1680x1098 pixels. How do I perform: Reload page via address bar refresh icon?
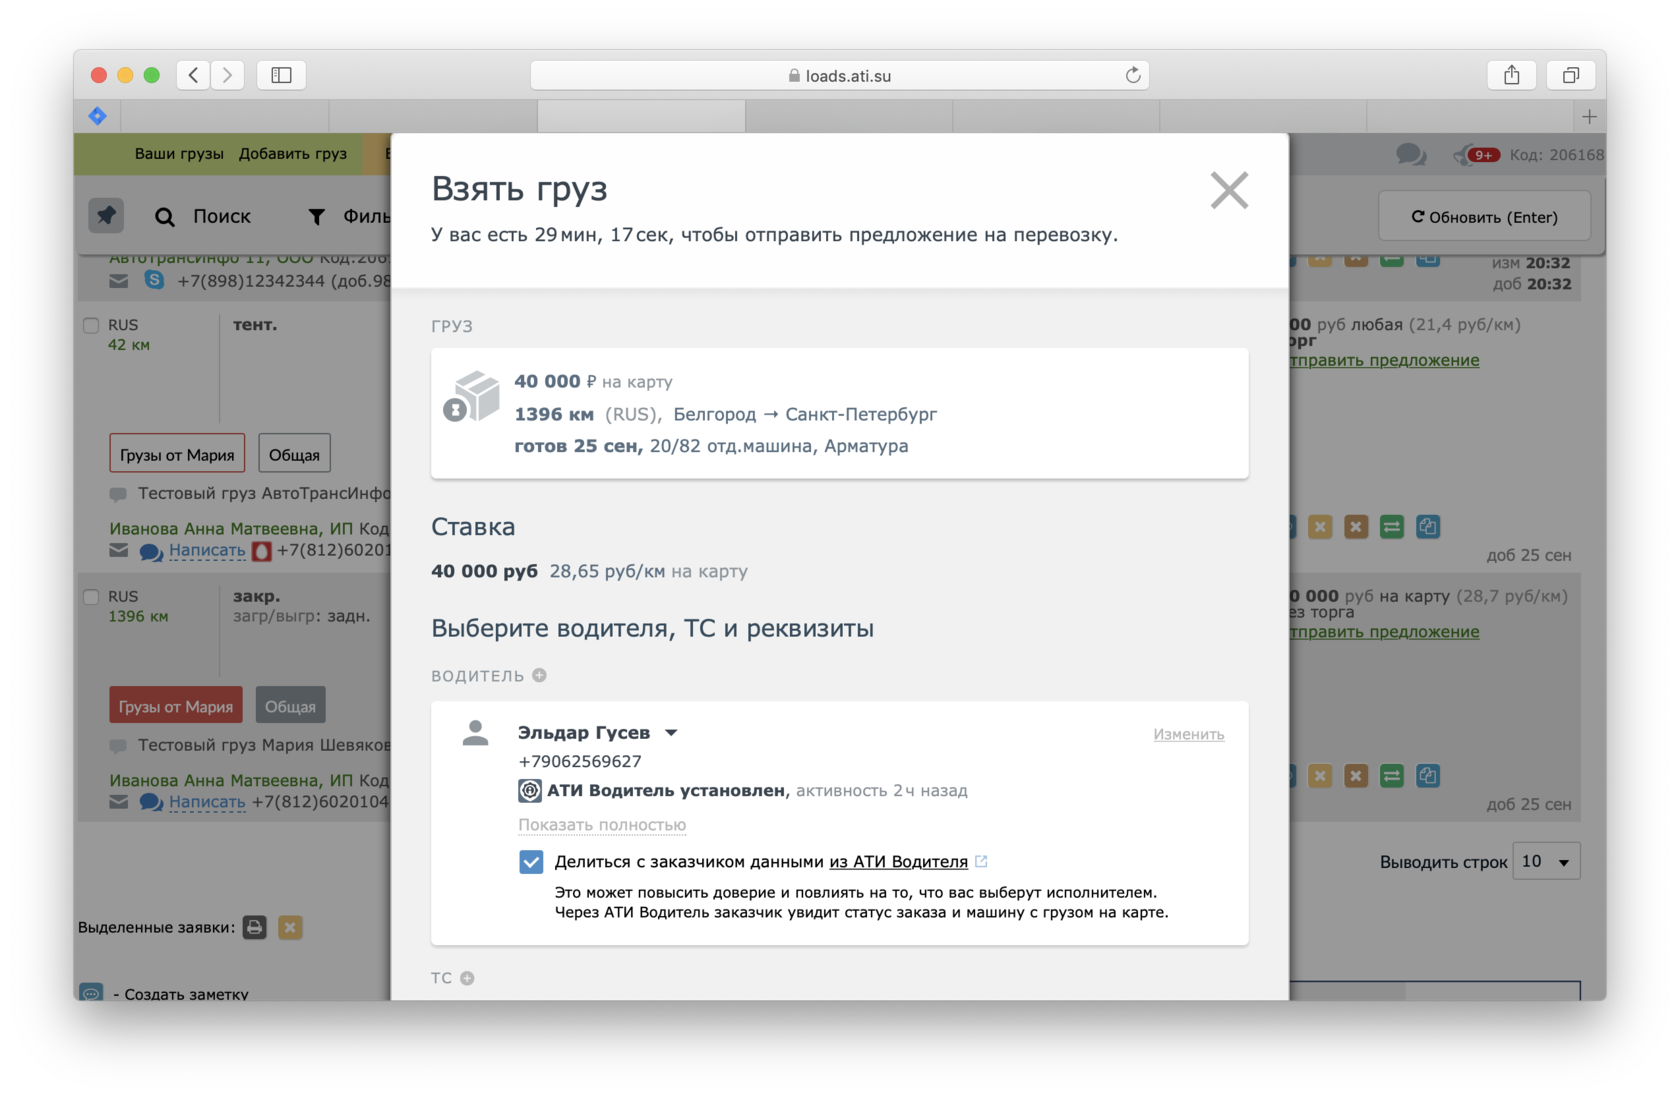click(1132, 75)
